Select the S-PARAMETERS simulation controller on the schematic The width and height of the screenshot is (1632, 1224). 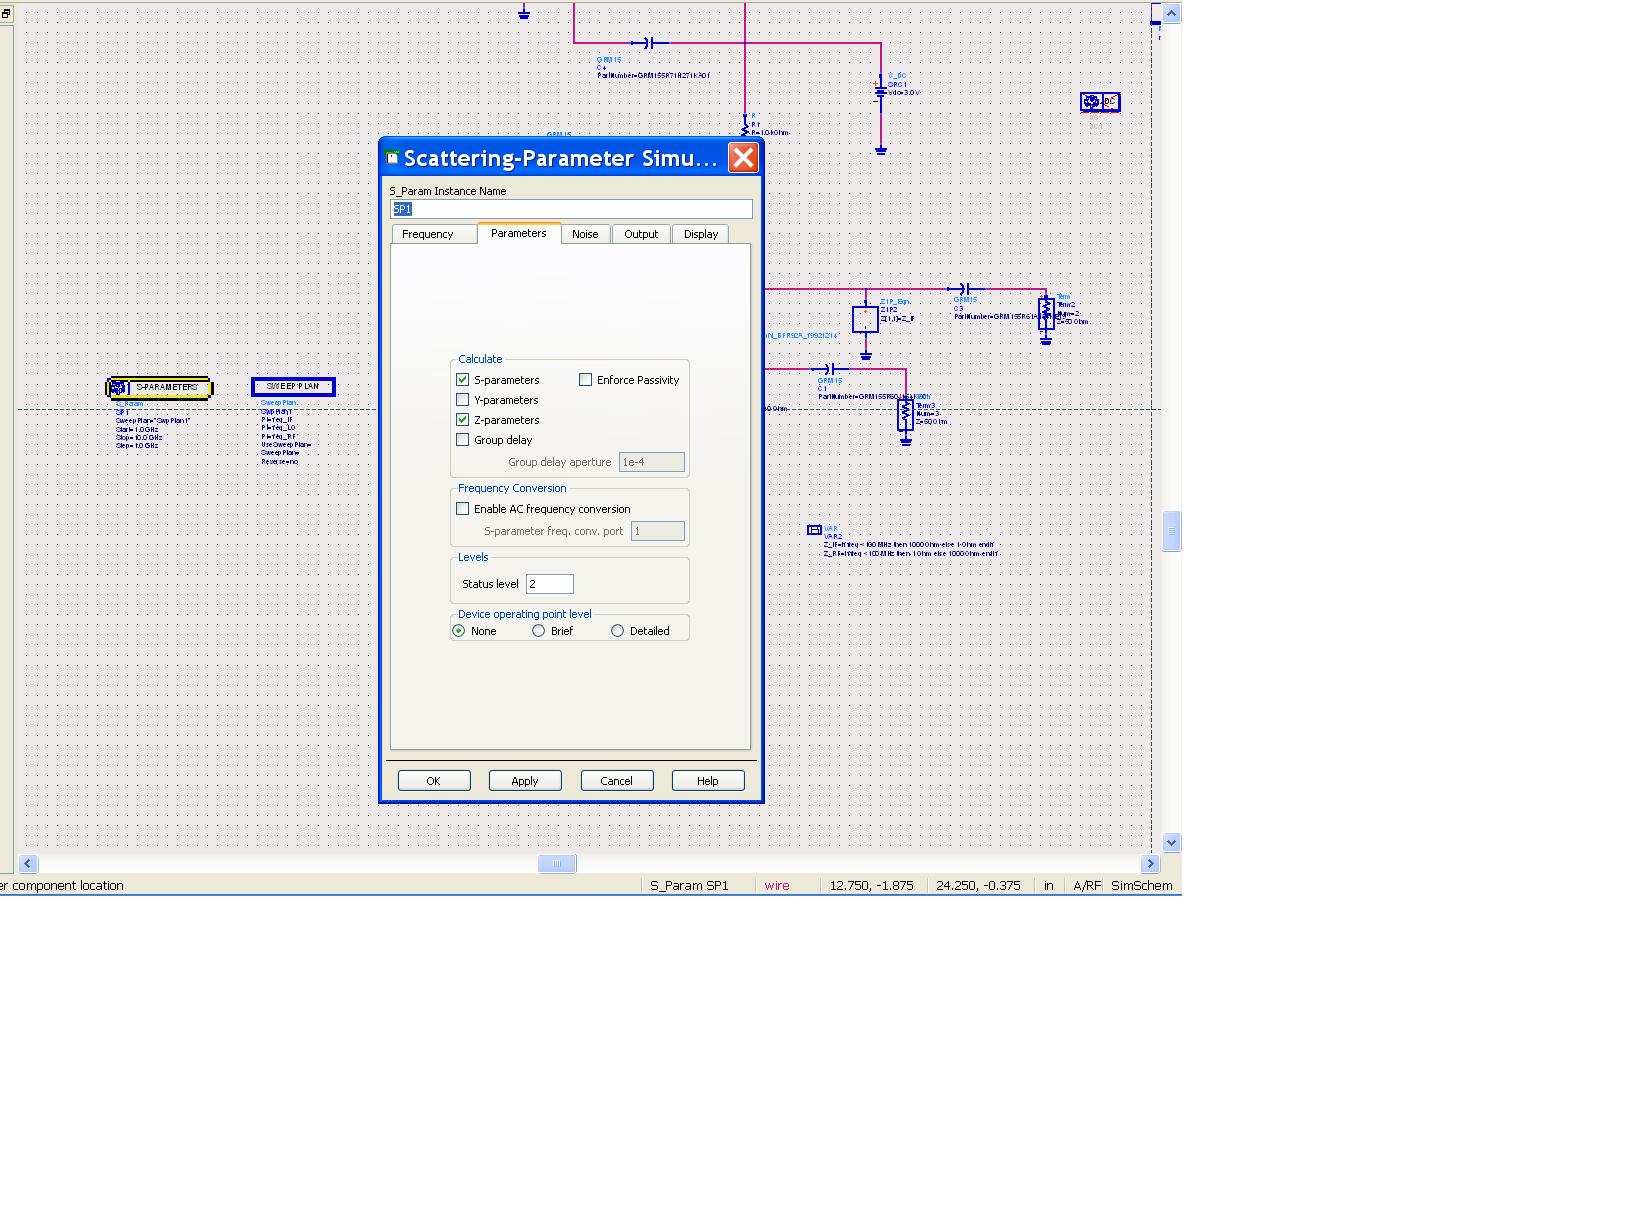(160, 387)
